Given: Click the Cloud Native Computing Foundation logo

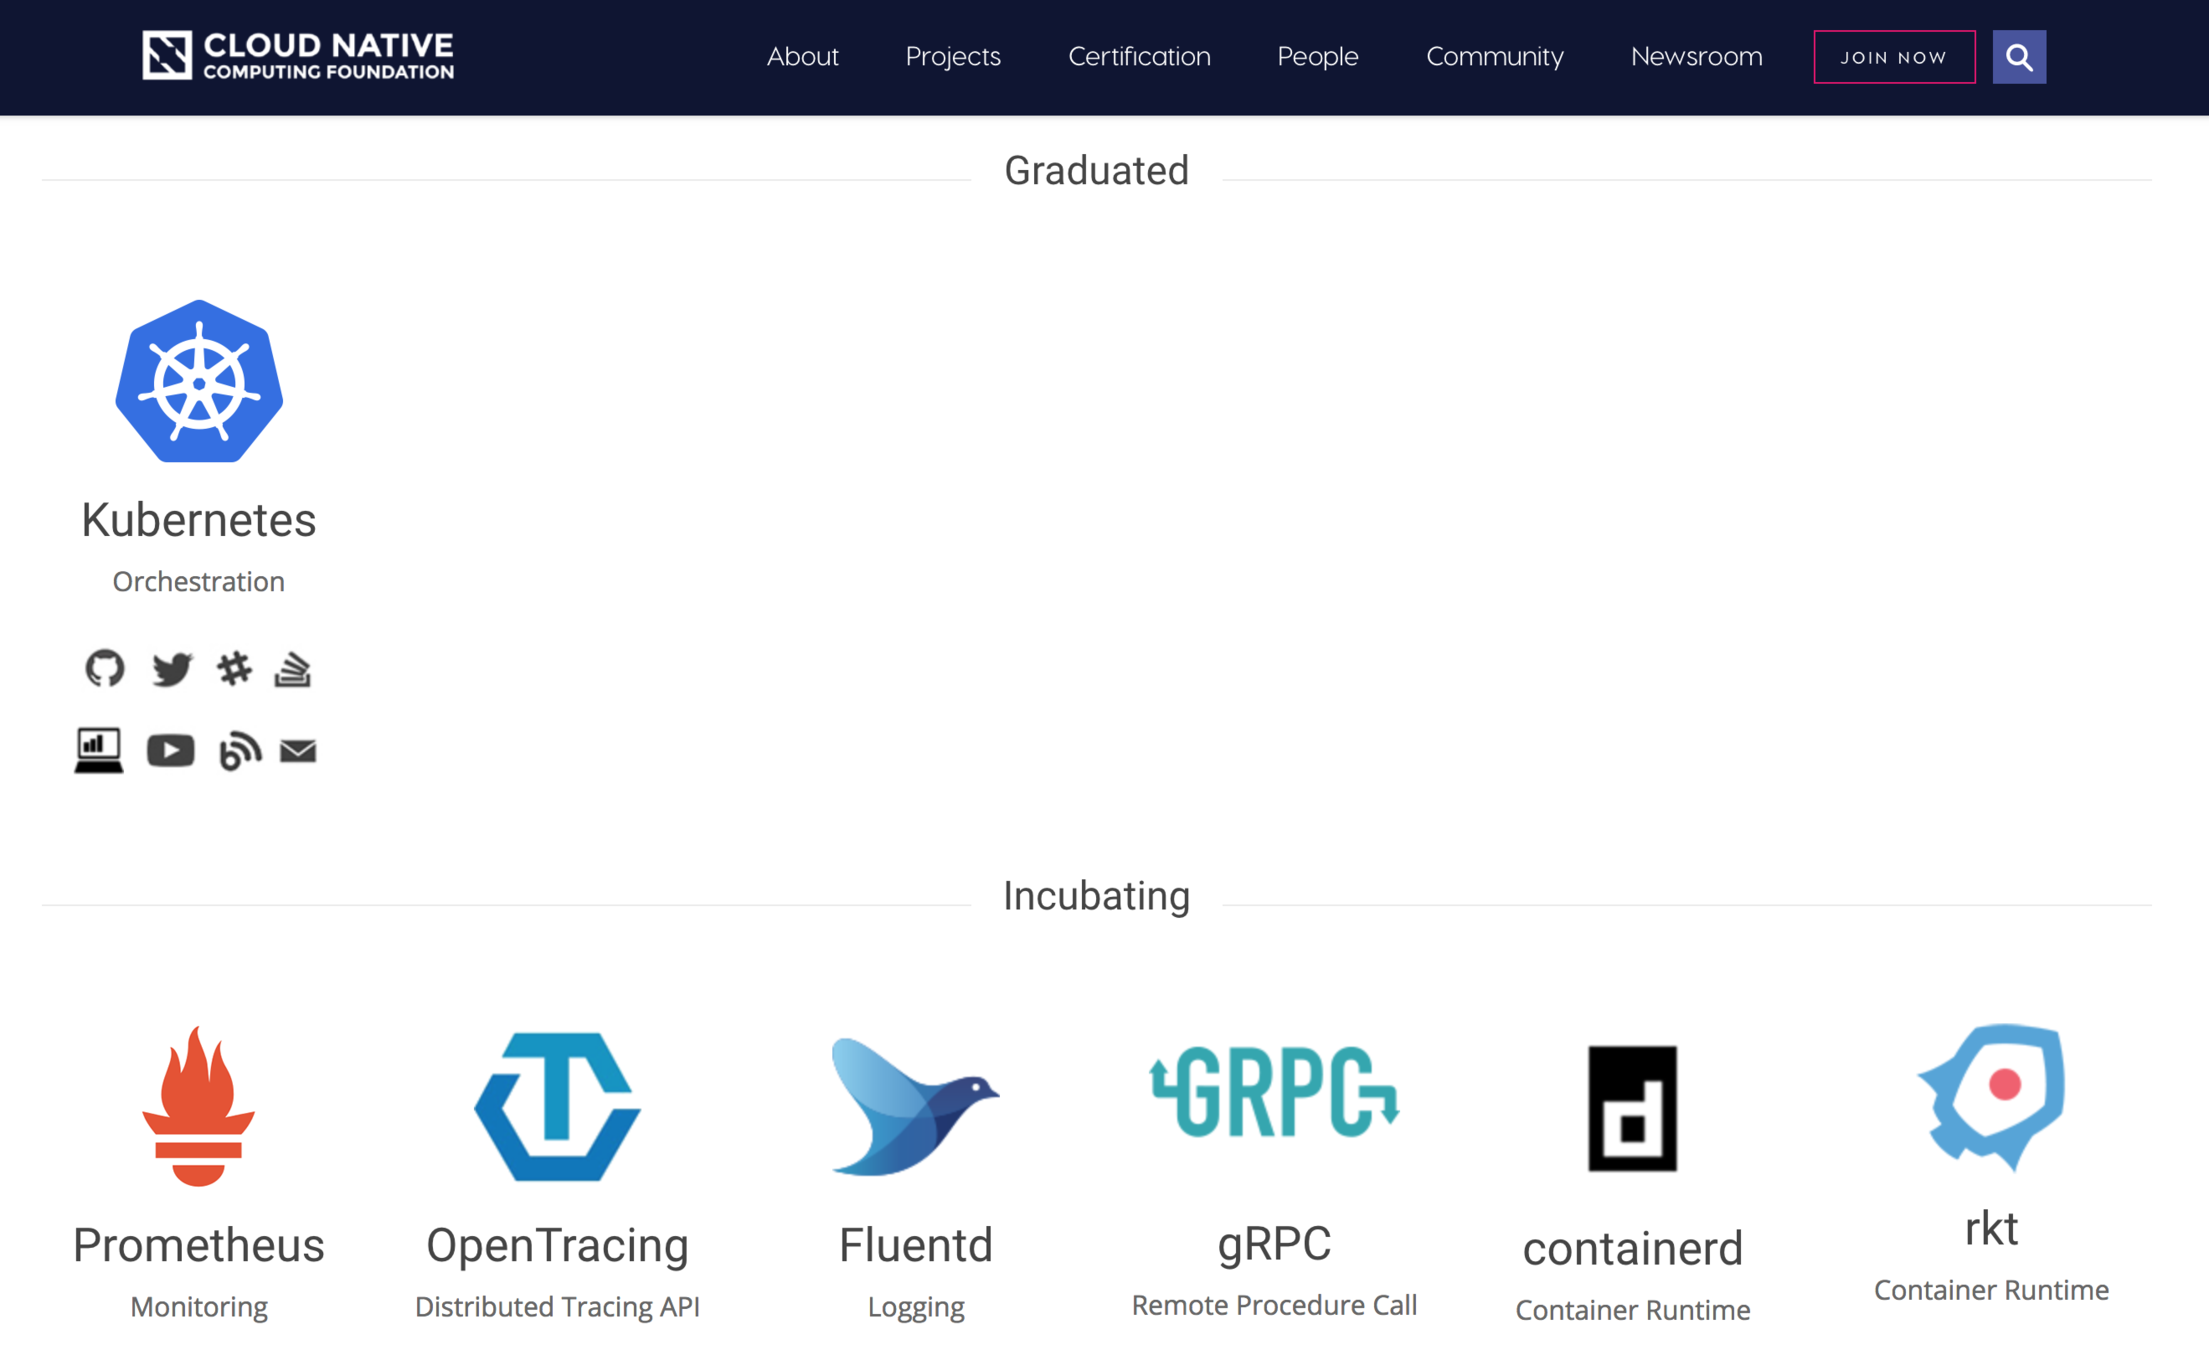Looking at the screenshot, I should pos(298,55).
